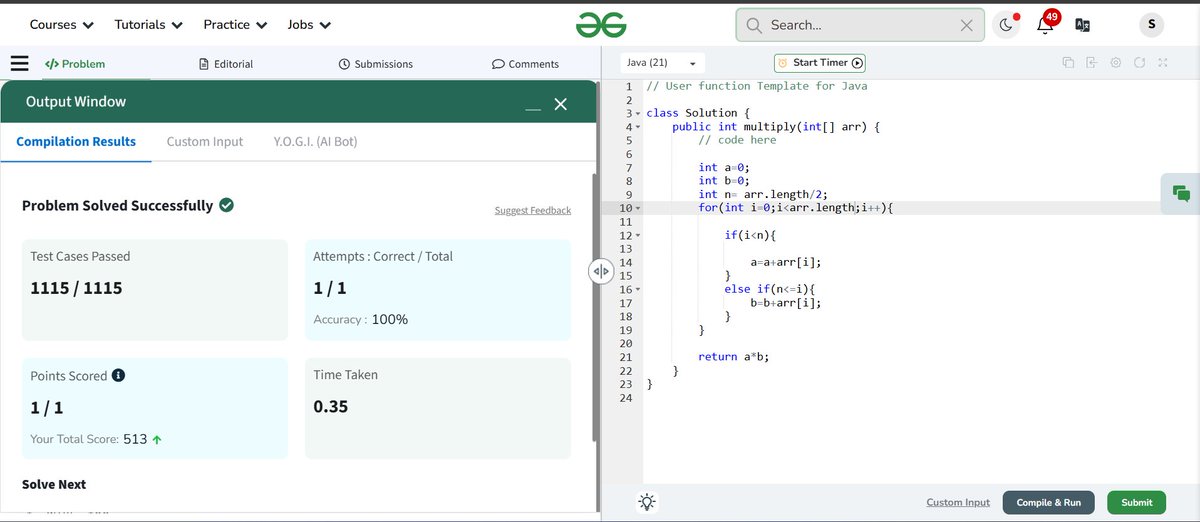Viewport: 1200px width, 522px height.
Task: Open the Java (21) language selector
Action: pyautogui.click(x=663, y=63)
